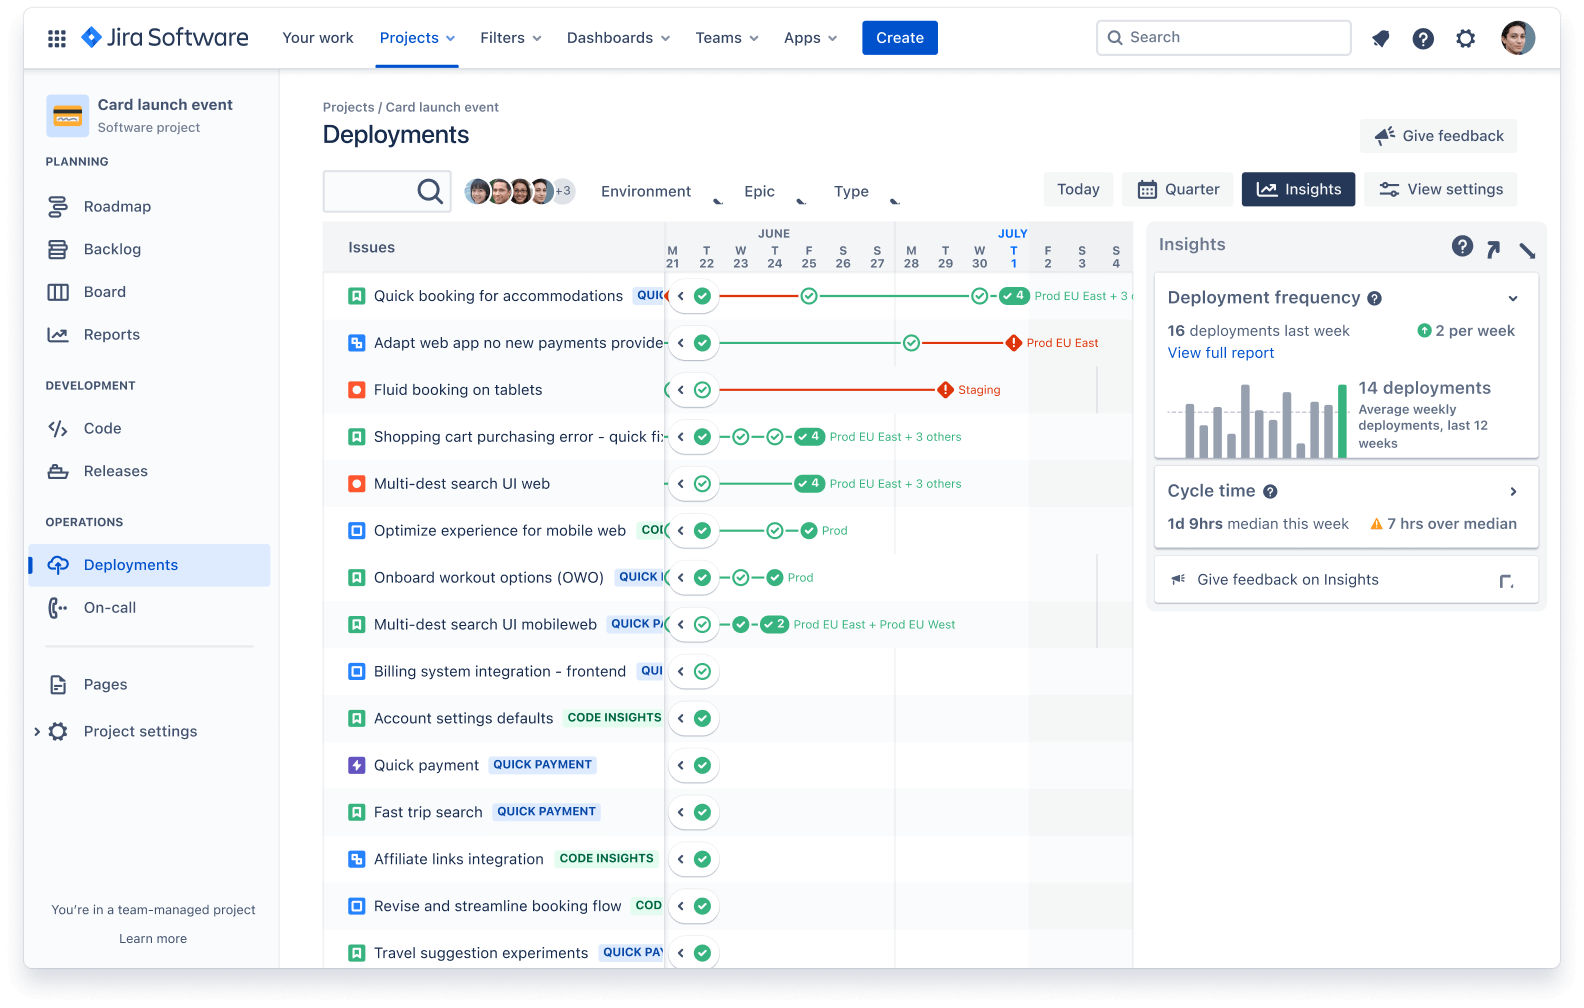This screenshot has width=1584, height=1008.
Task: Collapse the Quick booking row chevron
Action: click(x=681, y=296)
